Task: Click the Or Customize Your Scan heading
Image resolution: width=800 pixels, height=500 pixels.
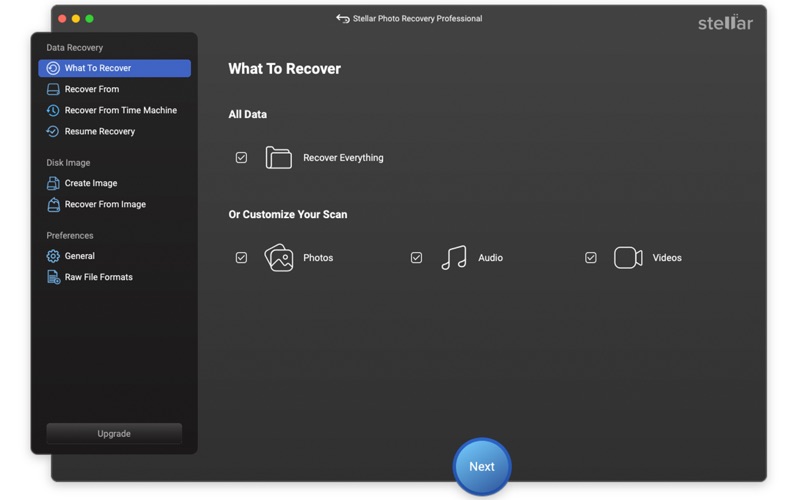Action: coord(288,214)
